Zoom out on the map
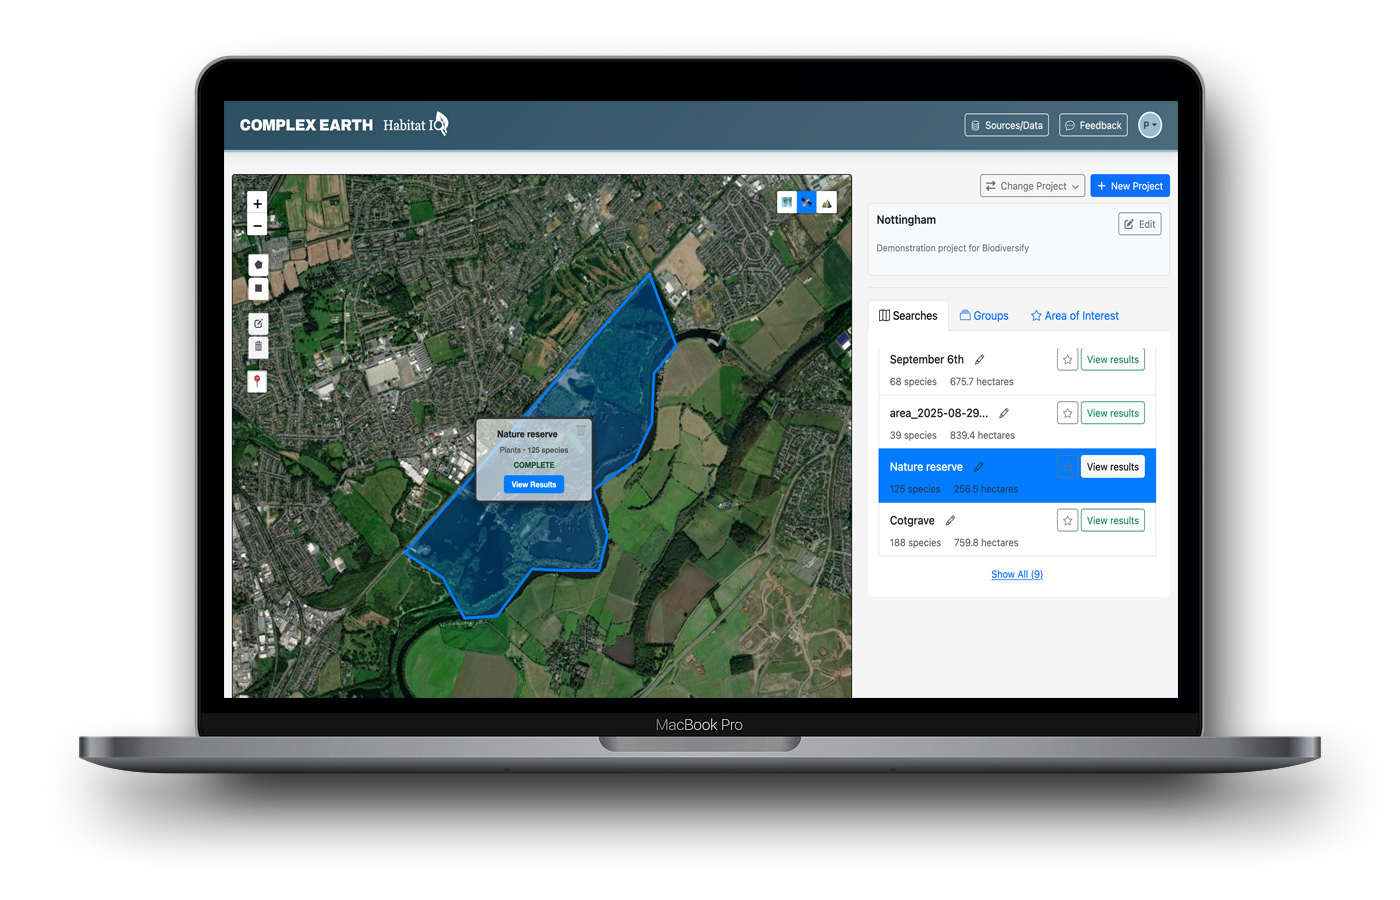 click(x=257, y=225)
